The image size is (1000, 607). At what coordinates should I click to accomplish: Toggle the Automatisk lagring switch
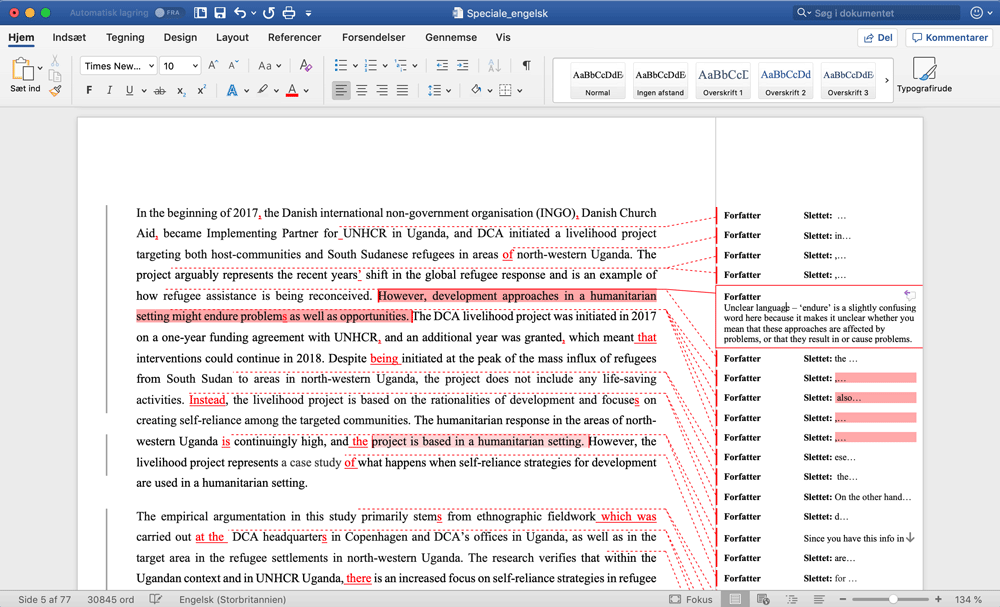pos(168,13)
